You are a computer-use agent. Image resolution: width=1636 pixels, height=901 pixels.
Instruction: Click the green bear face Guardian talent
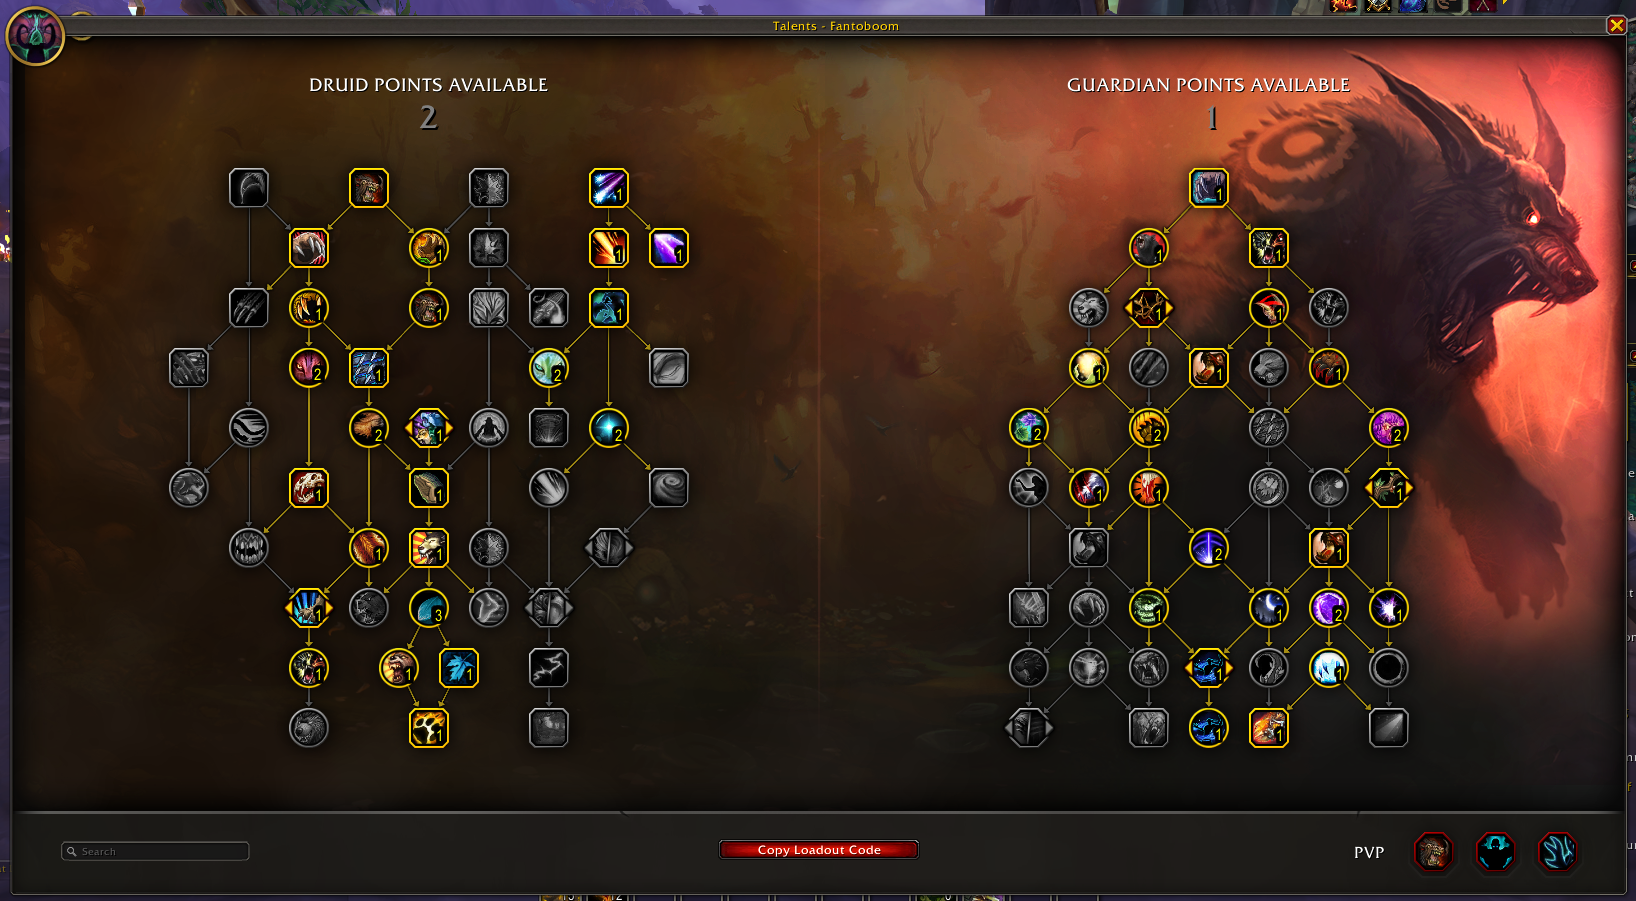[x=1149, y=608]
